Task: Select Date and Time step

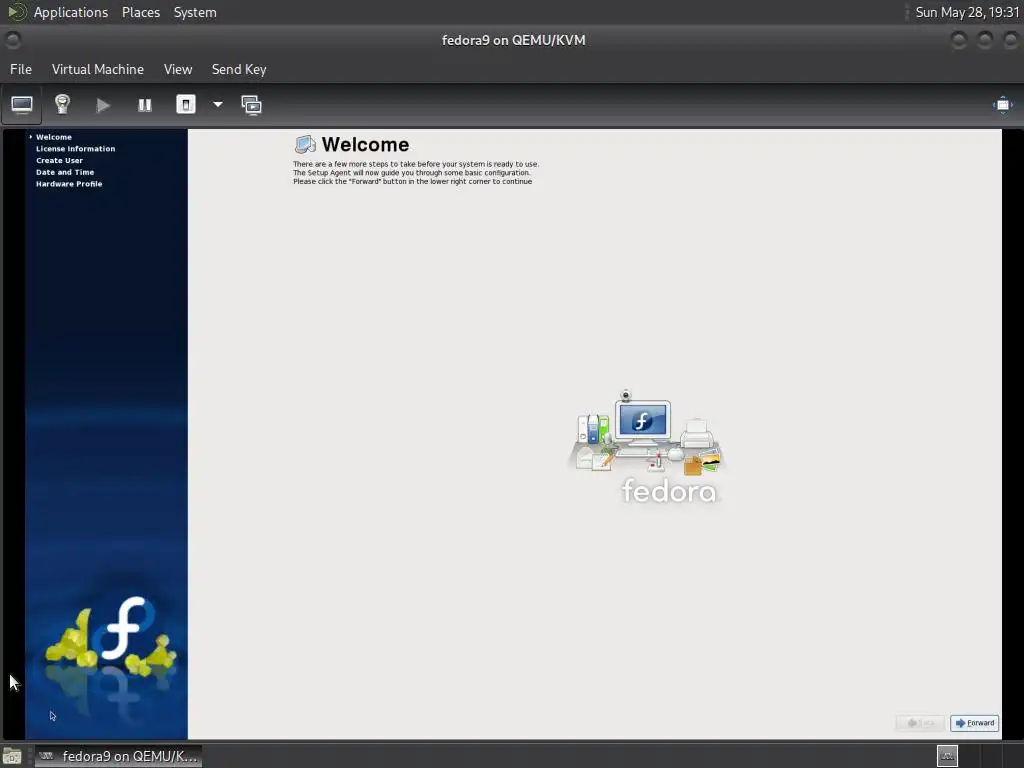Action: (x=65, y=172)
